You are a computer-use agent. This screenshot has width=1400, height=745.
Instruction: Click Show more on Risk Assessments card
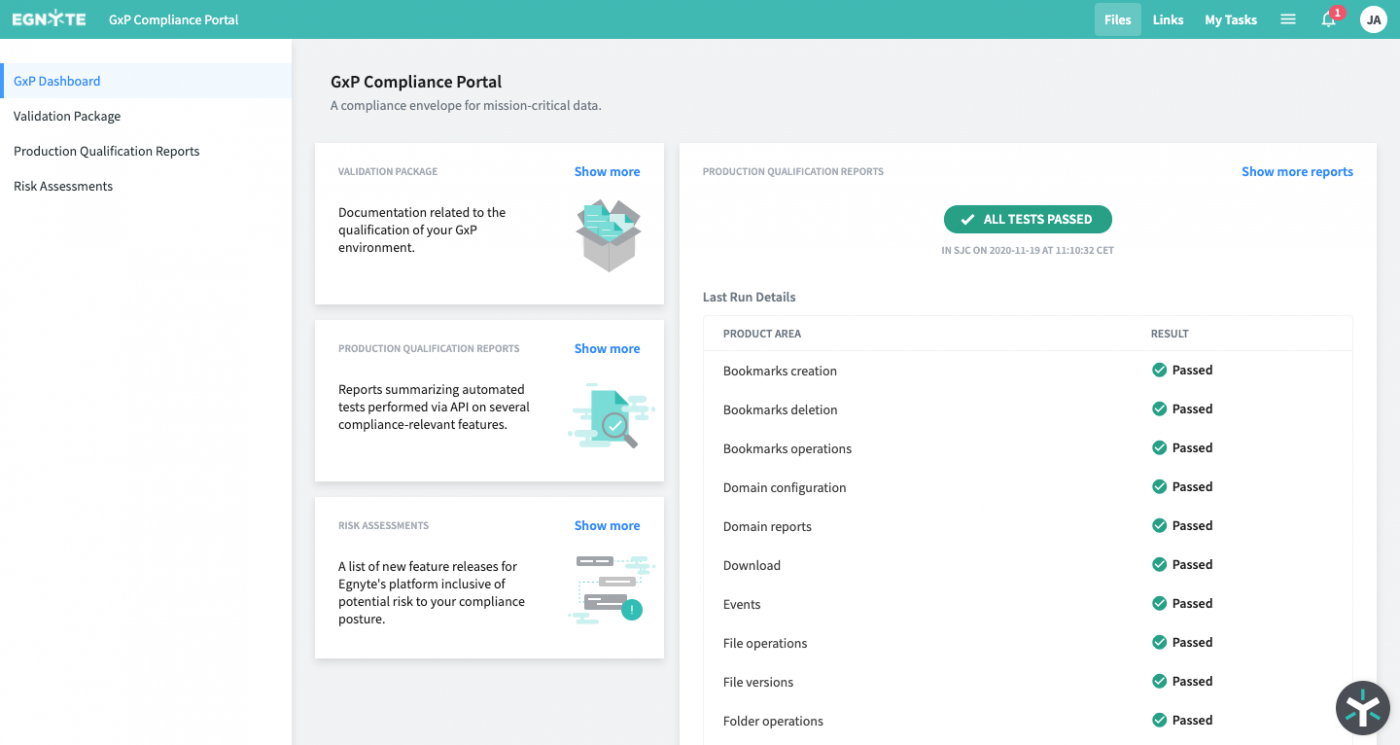(606, 525)
